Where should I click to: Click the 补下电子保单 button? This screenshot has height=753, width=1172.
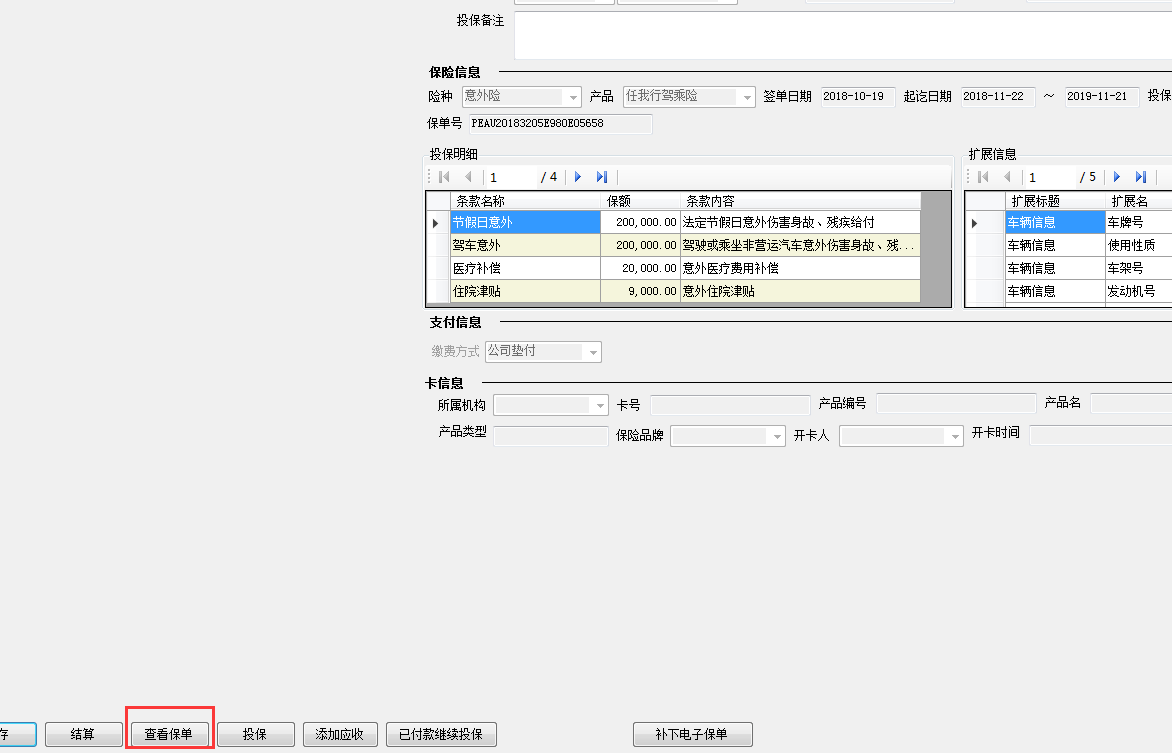[x=692, y=734]
